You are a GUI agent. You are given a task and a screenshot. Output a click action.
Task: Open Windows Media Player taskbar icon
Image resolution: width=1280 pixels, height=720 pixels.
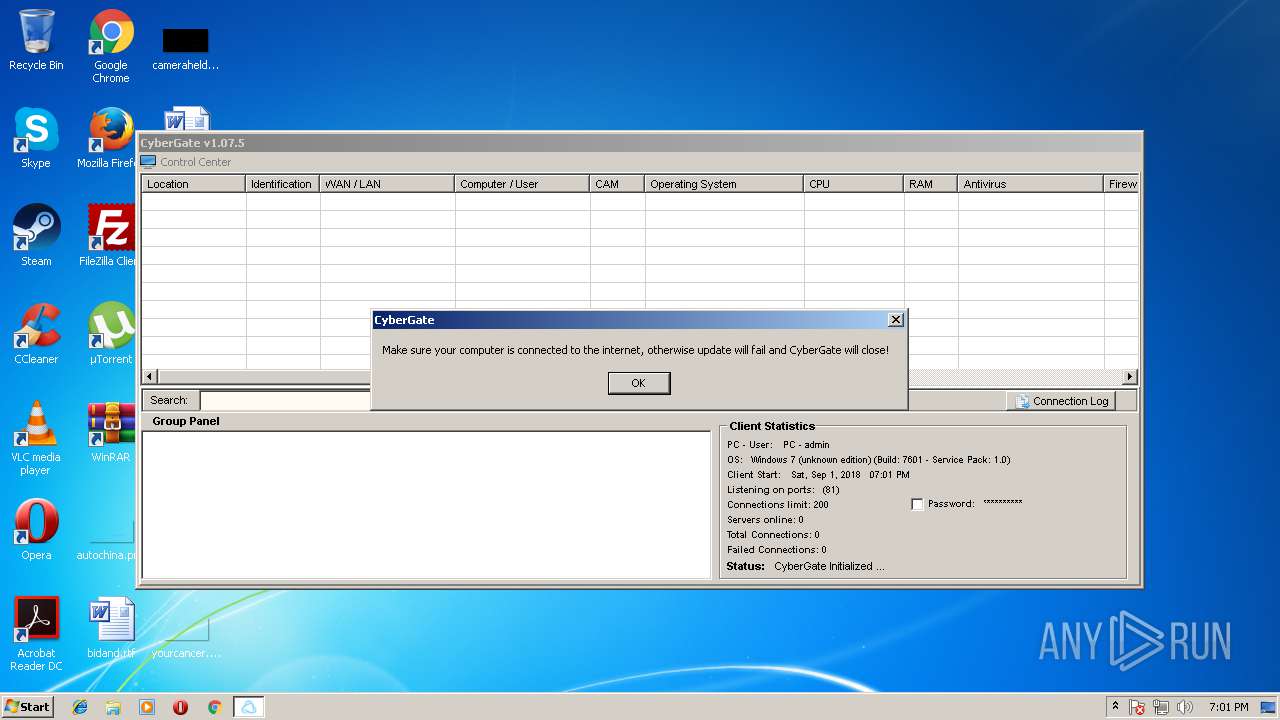tap(147, 707)
